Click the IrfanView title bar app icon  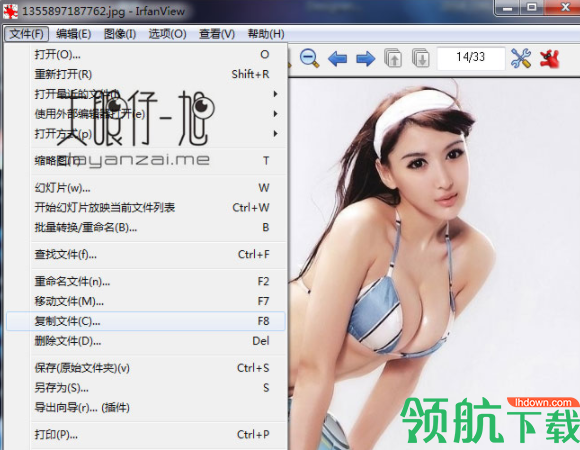(x=10, y=11)
